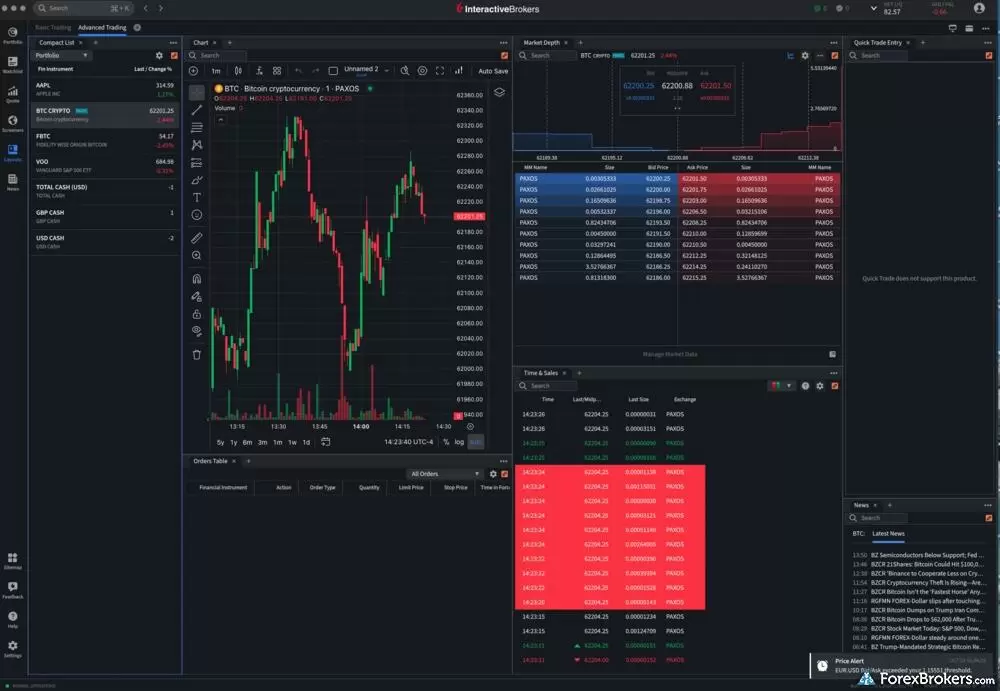Select the zoom-in magnifier chart tool
This screenshot has width=1000, height=691.
coord(197,255)
